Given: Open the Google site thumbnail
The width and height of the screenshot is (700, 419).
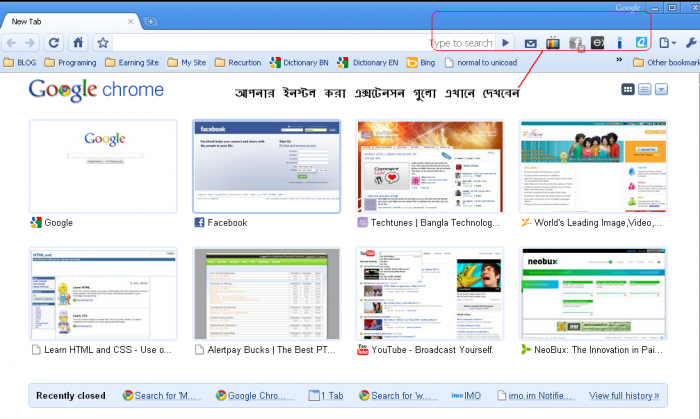Looking at the screenshot, I should click(x=103, y=166).
